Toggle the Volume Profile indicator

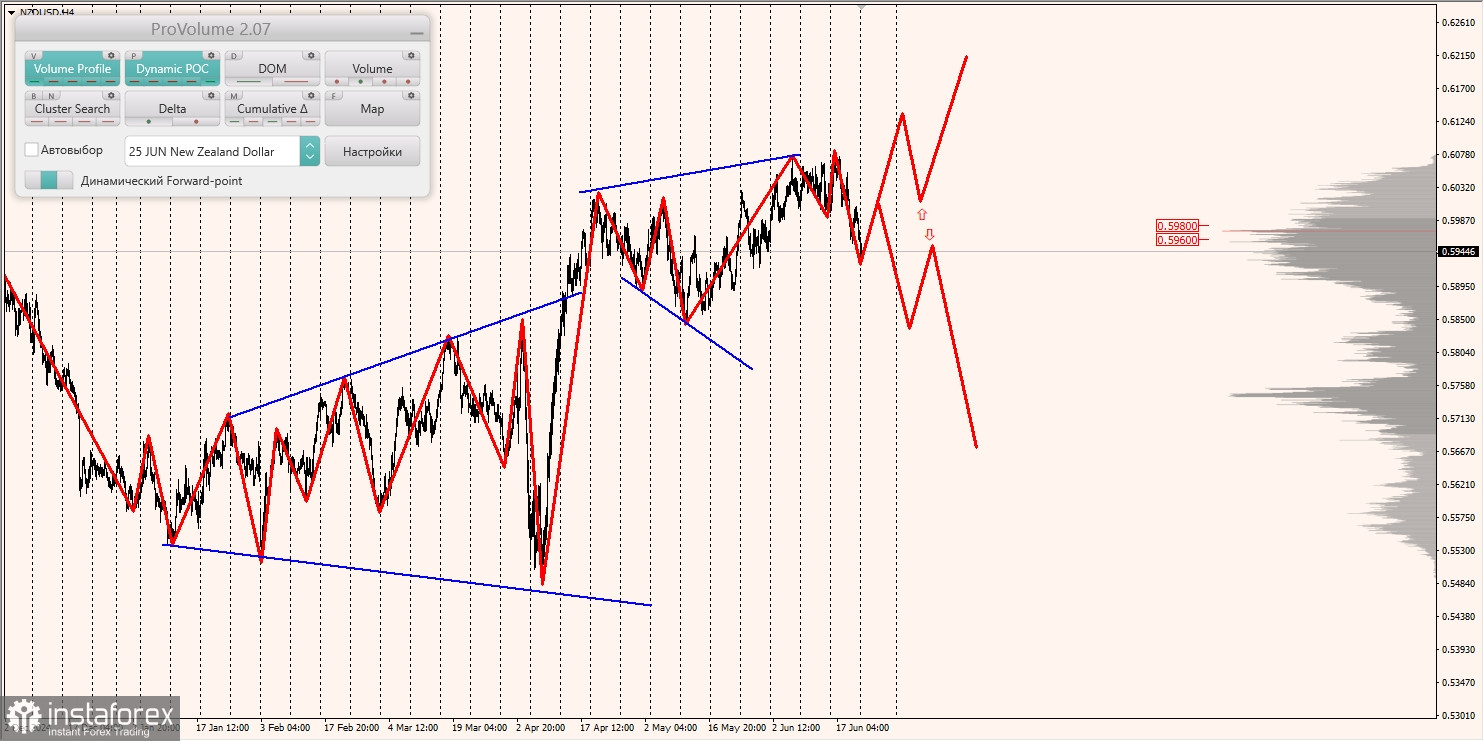pos(72,69)
